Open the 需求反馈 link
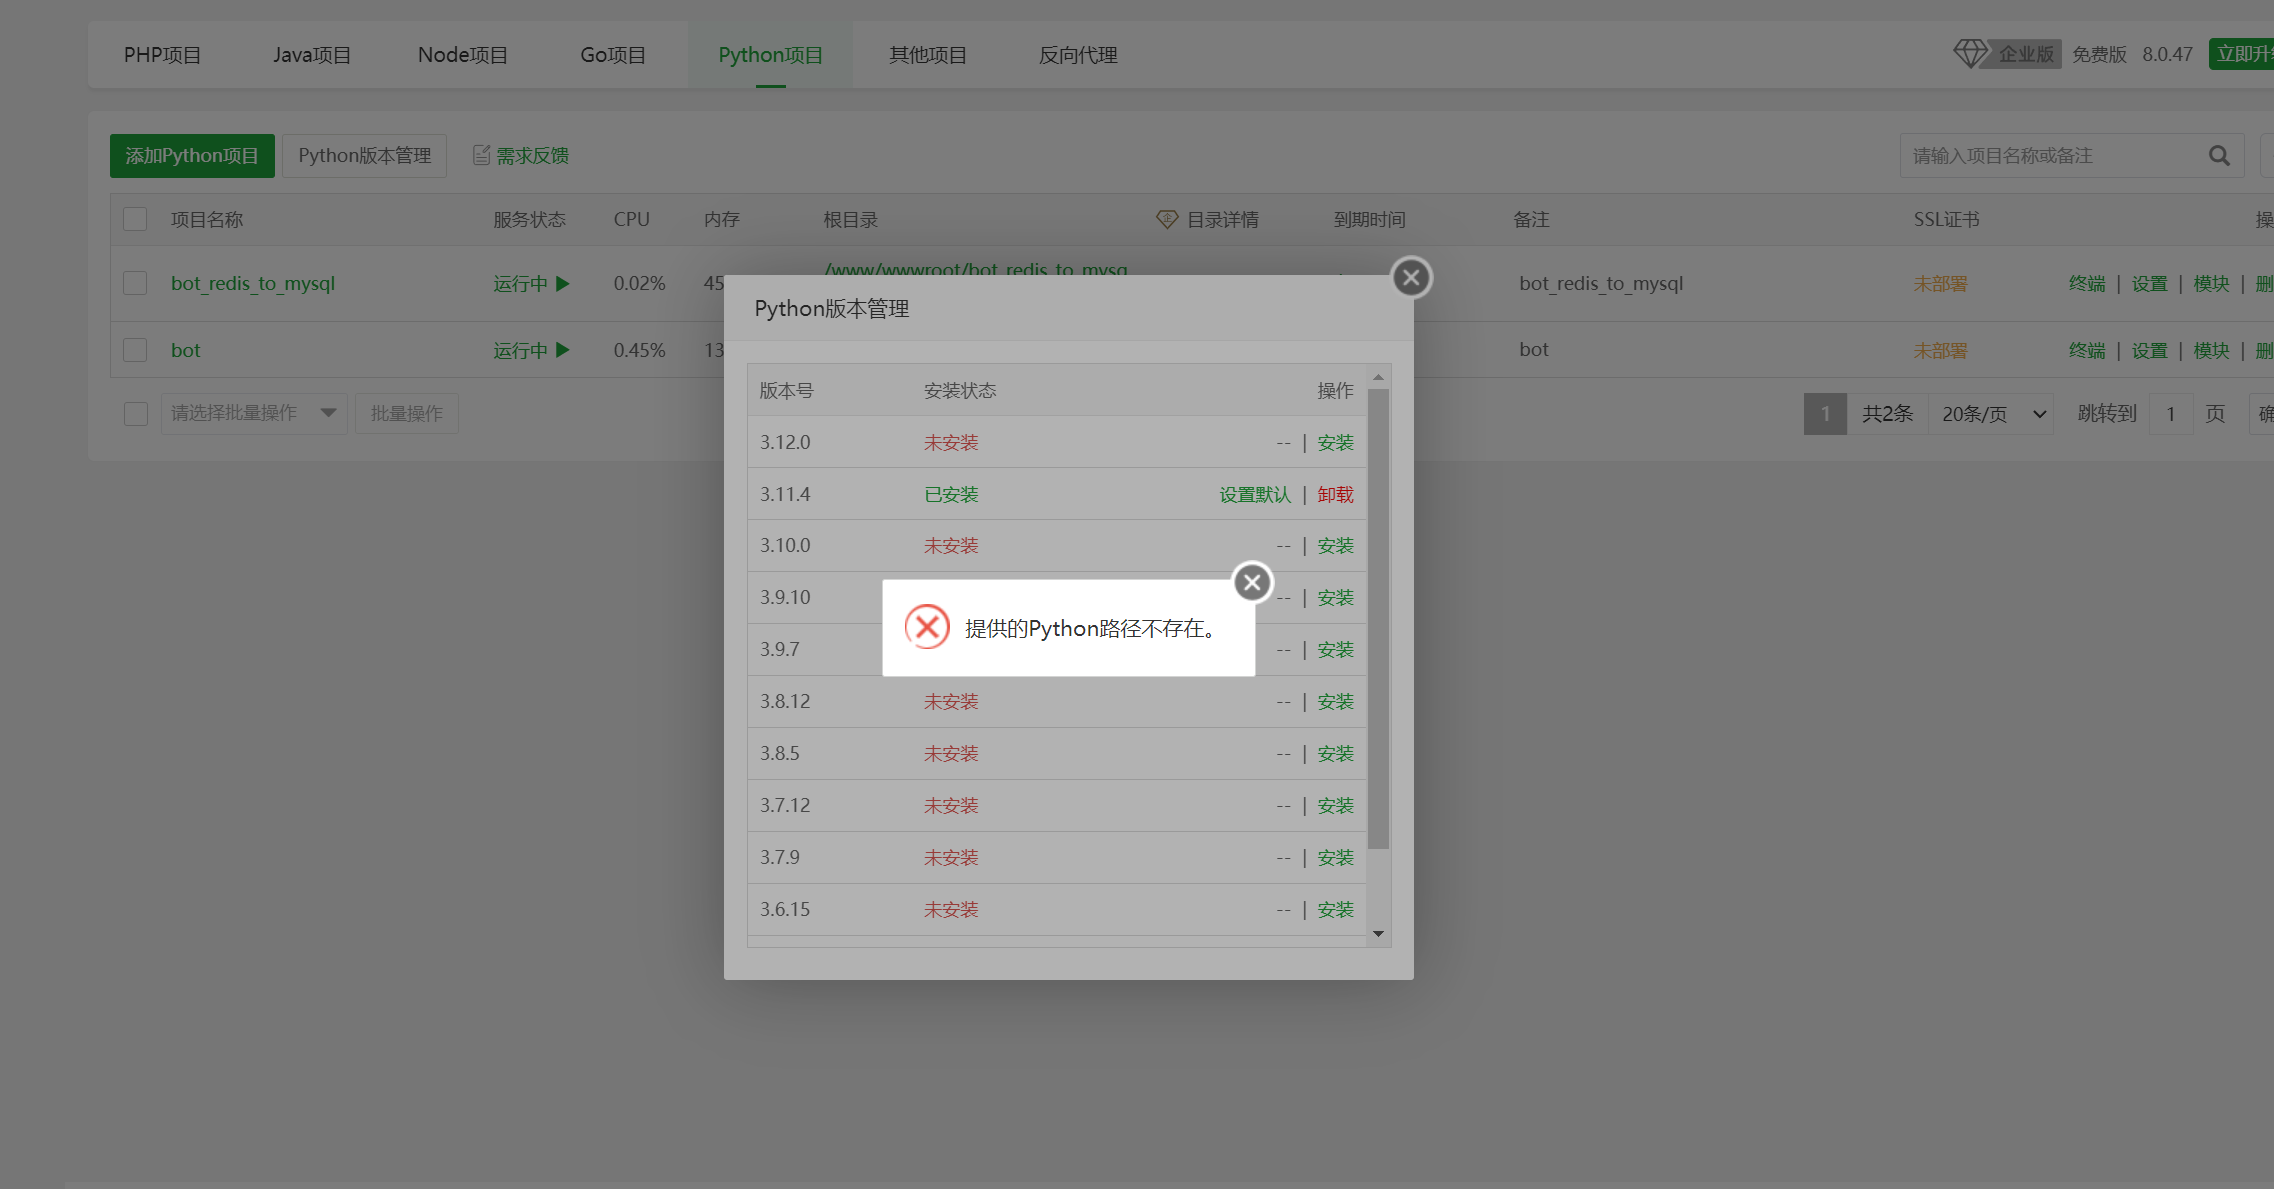This screenshot has height=1189, width=2274. [532, 156]
